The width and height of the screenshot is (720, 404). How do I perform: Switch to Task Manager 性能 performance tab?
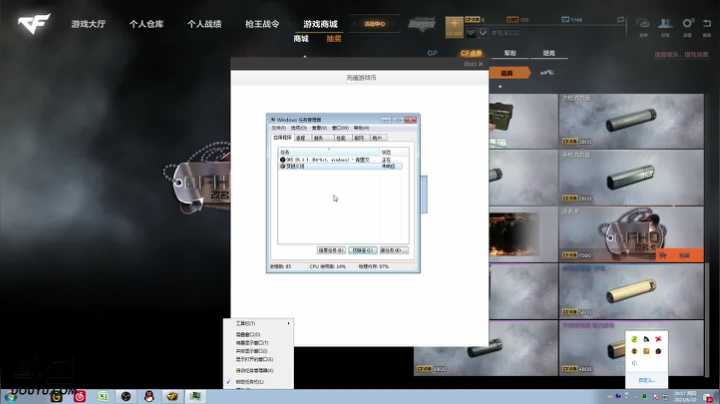click(x=341, y=138)
